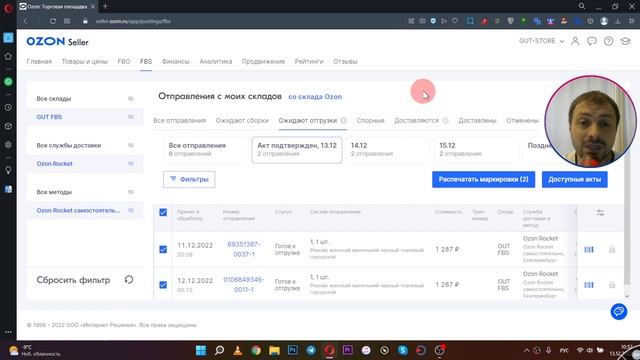Open posting number 0106849346-0011-1 link

point(244,284)
